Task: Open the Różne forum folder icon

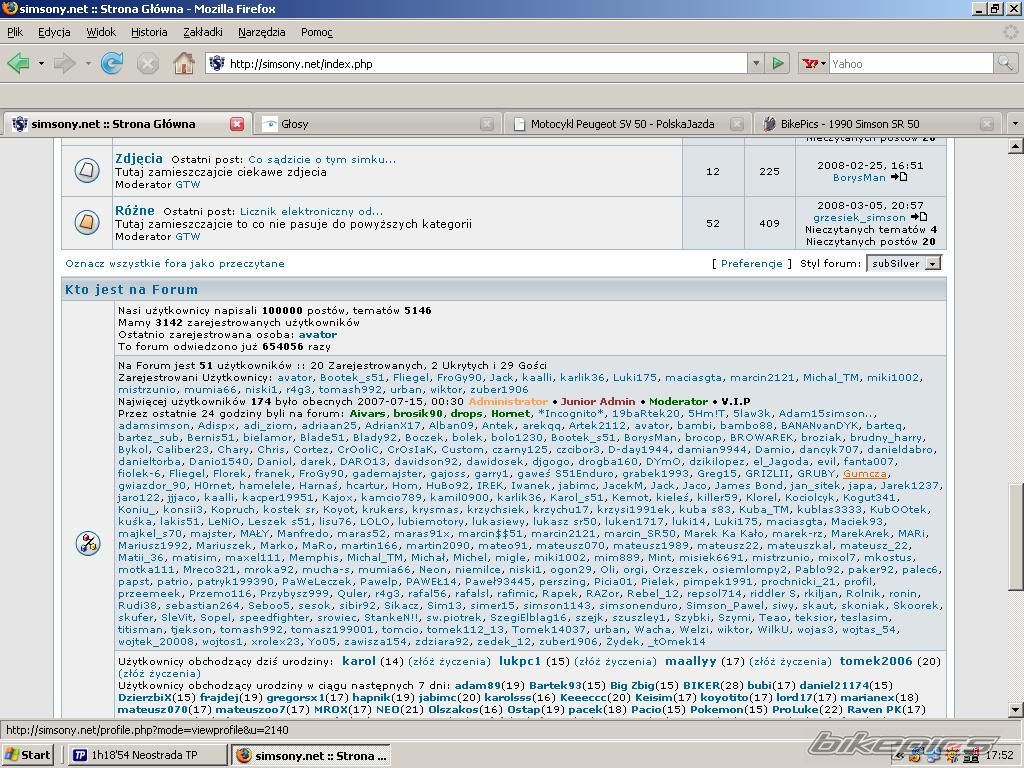Action: (x=87, y=222)
